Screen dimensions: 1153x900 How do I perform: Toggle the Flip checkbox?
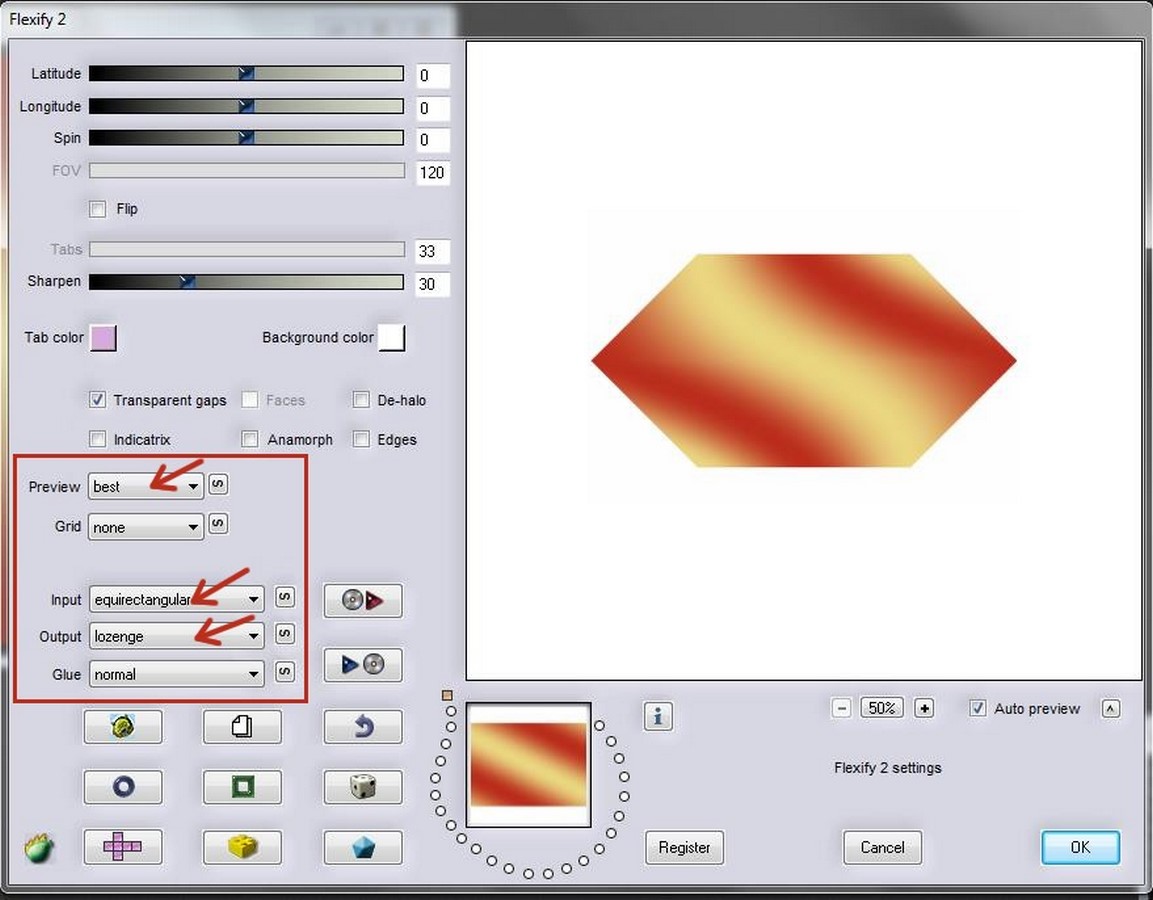97,209
